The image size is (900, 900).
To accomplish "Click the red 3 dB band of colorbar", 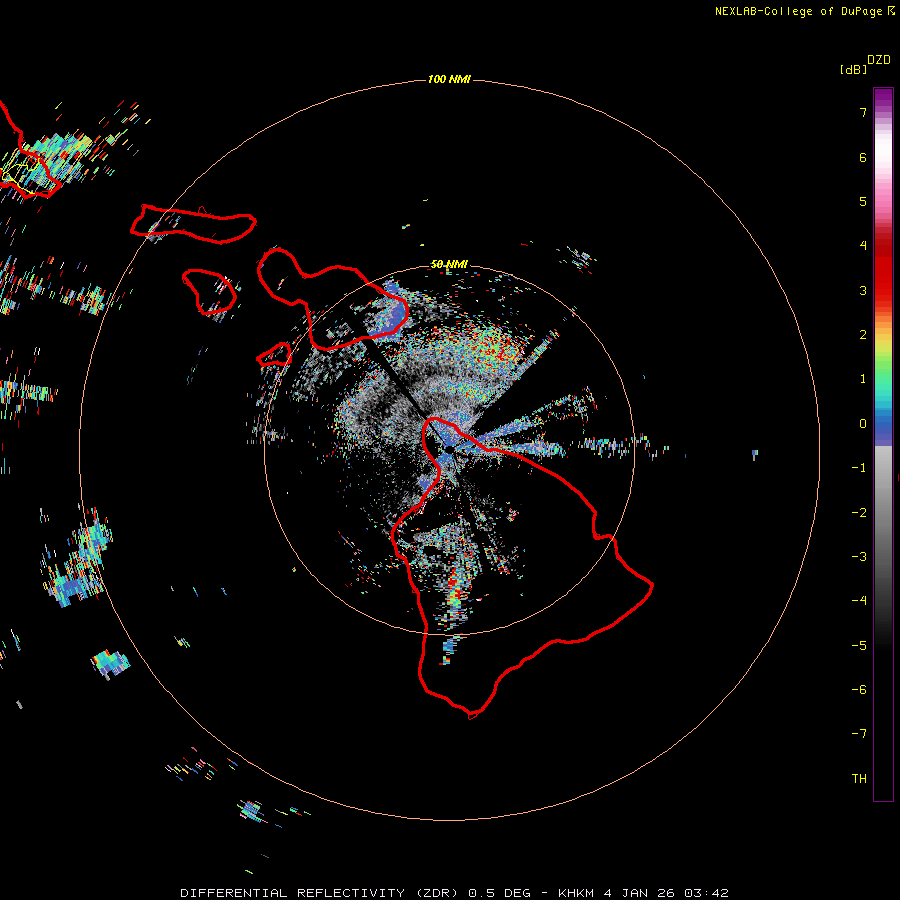I will click(883, 290).
